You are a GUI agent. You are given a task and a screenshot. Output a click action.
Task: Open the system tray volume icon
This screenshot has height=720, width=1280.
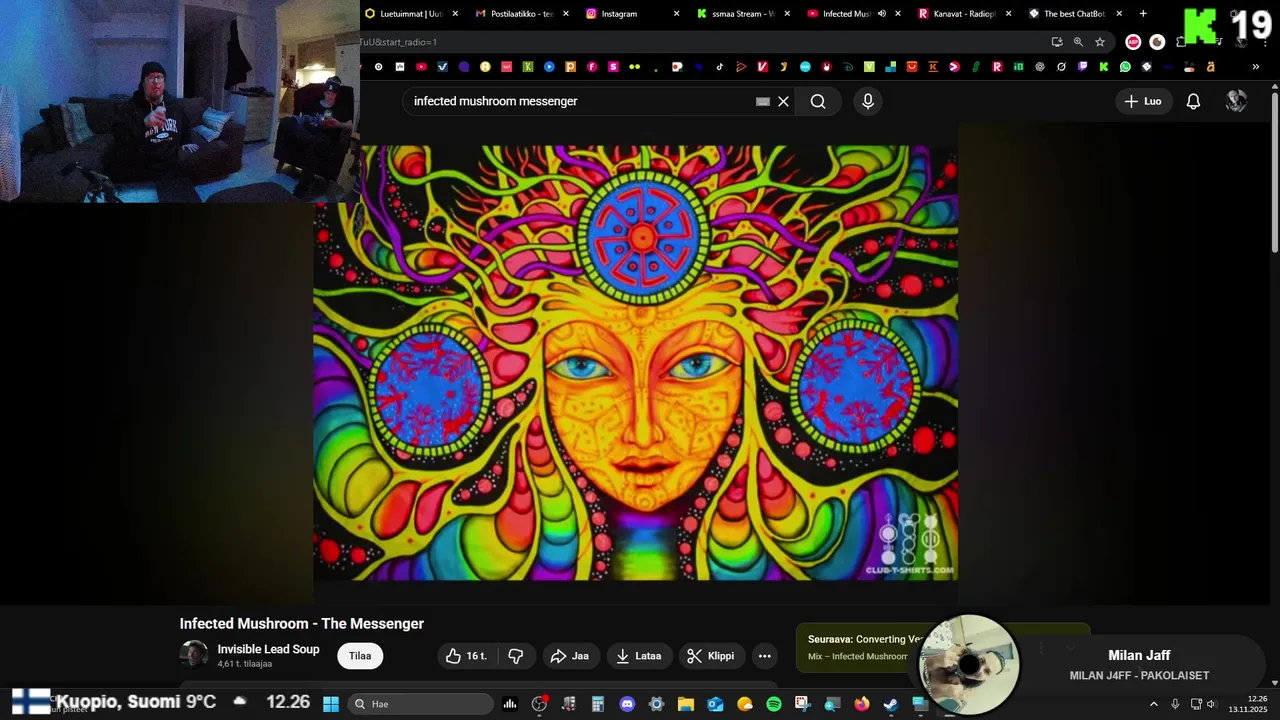(1211, 704)
